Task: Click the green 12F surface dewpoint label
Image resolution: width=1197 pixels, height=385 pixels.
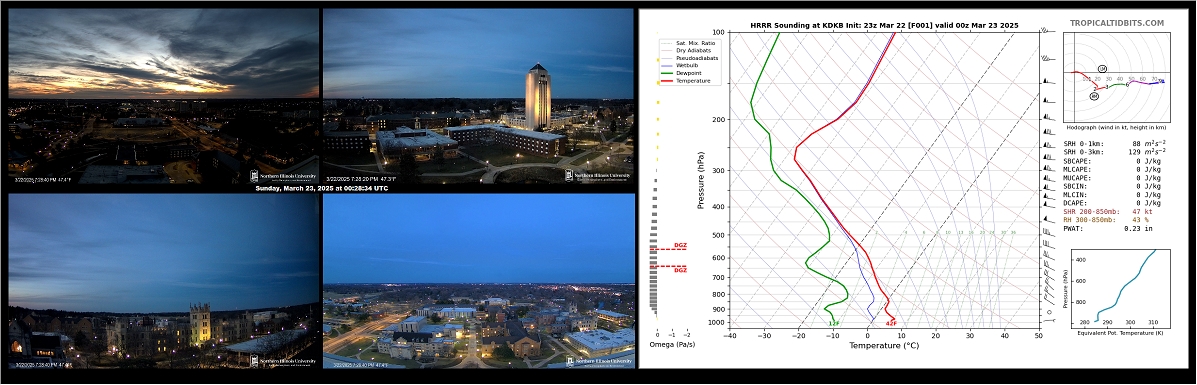Action: [834, 324]
